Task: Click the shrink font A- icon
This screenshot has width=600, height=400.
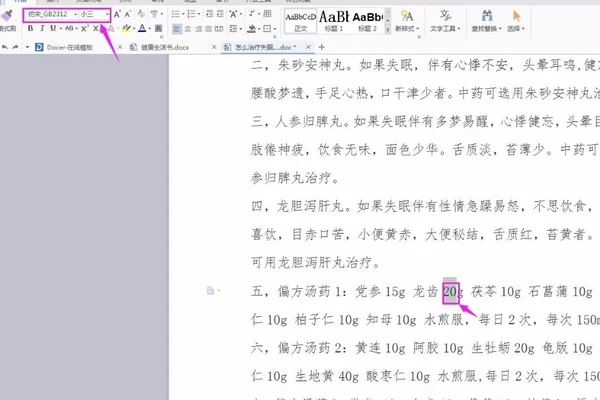Action: coord(128,15)
